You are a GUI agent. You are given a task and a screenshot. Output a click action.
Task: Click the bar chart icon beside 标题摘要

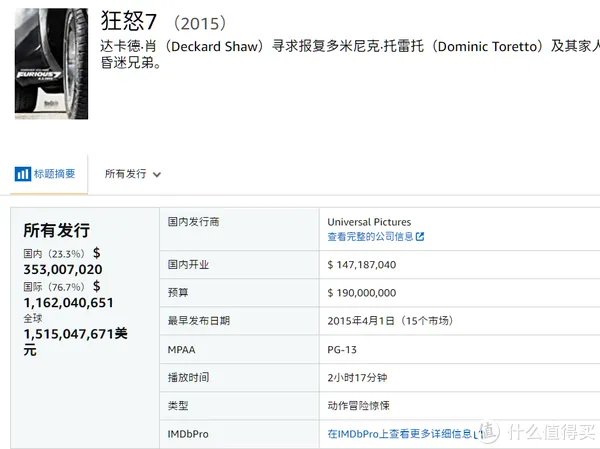click(23, 174)
